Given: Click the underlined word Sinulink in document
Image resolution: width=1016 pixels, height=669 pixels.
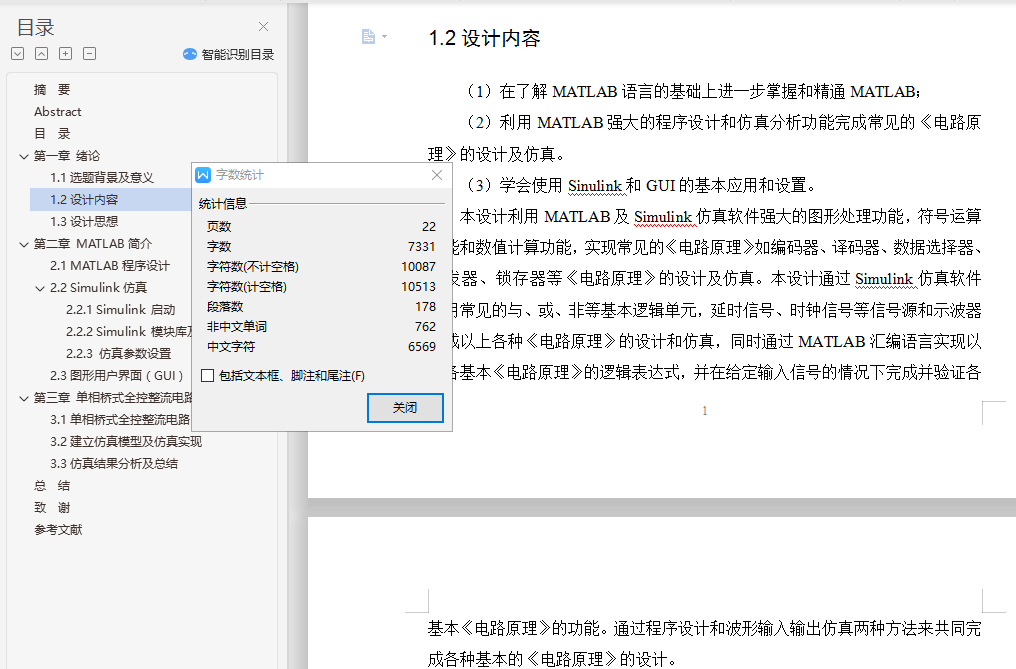Looking at the screenshot, I should [595, 186].
